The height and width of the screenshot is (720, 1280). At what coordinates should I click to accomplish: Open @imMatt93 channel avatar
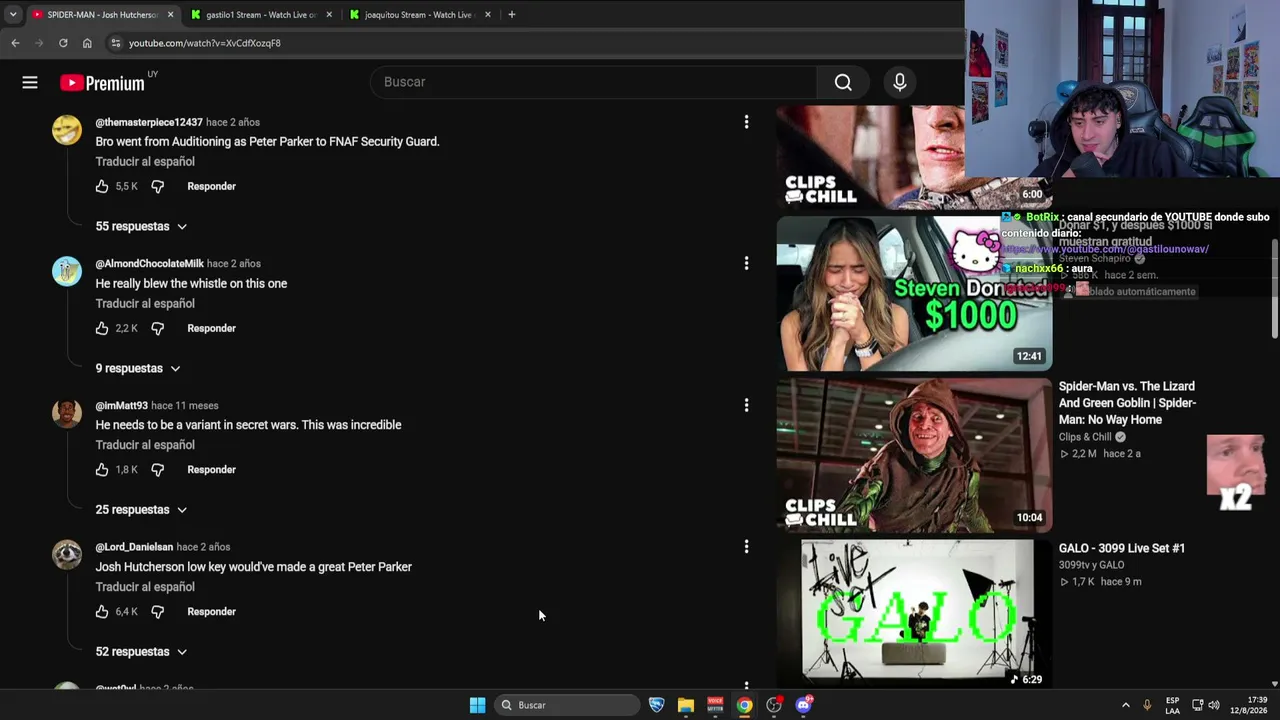tap(67, 413)
